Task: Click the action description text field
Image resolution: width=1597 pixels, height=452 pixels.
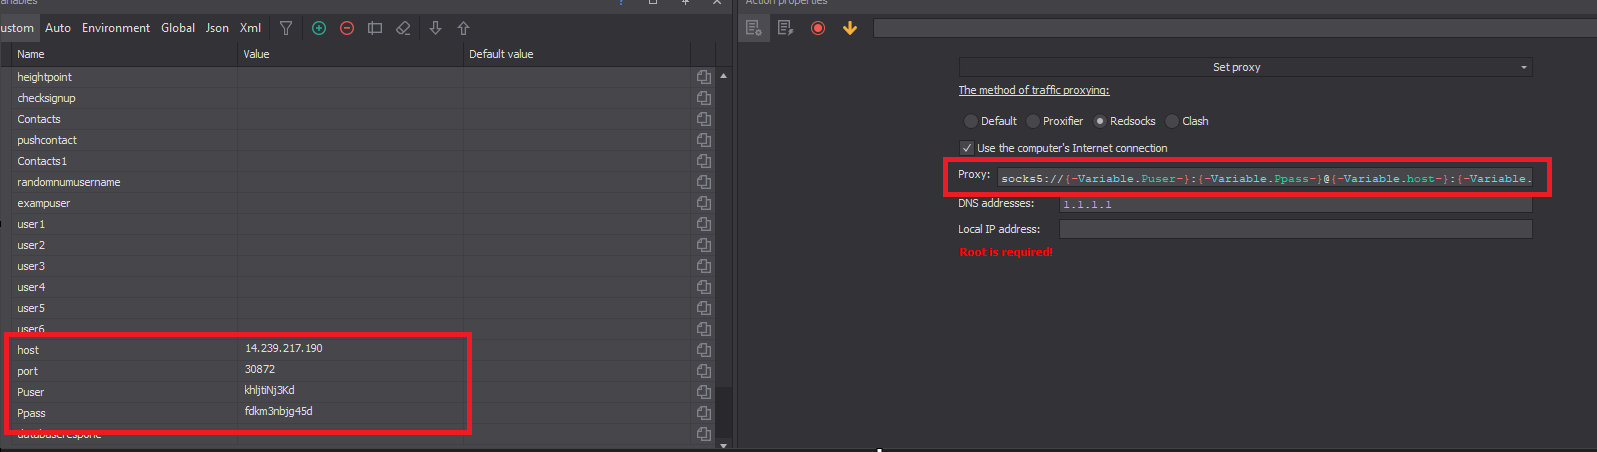Action: pos(1235,28)
